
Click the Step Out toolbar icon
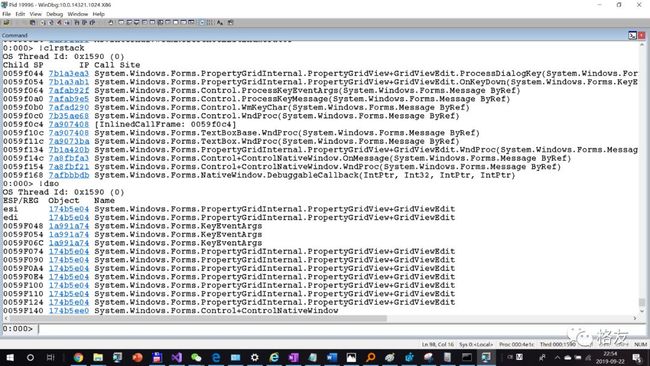pos(92,22)
